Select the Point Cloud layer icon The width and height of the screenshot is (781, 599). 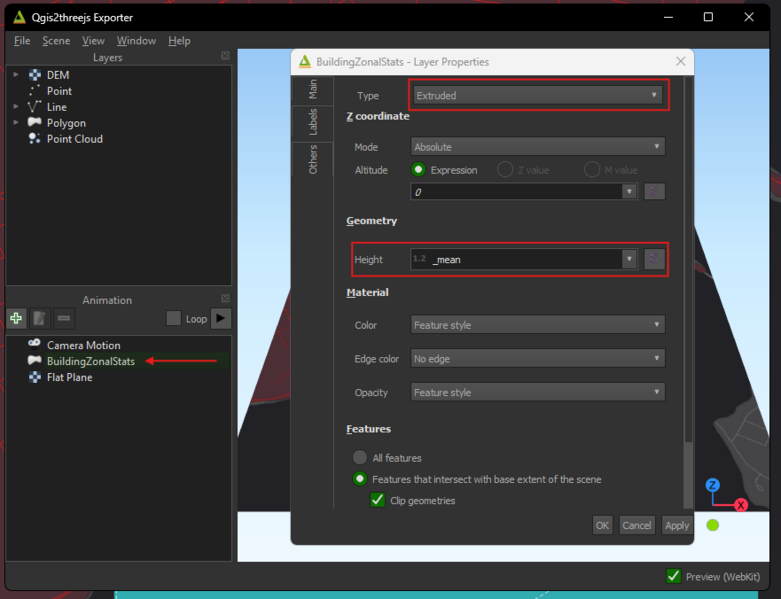(34, 139)
